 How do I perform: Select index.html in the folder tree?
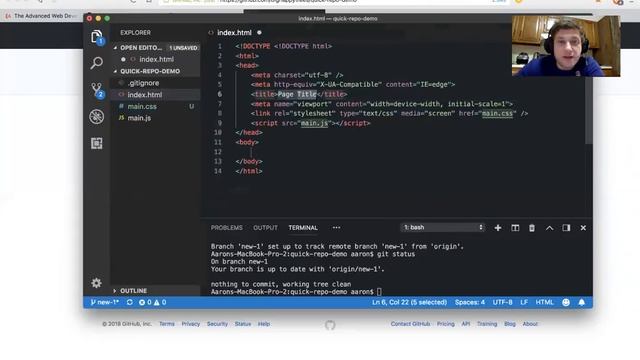144,95
